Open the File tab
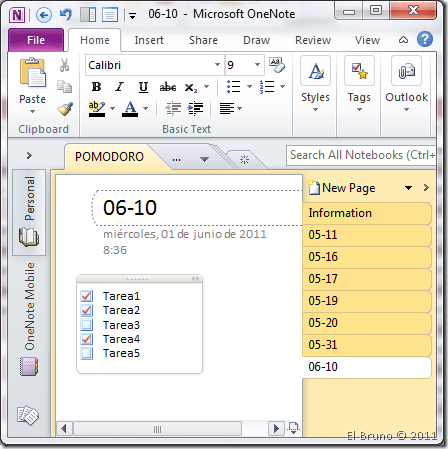The image size is (448, 449). tap(36, 40)
